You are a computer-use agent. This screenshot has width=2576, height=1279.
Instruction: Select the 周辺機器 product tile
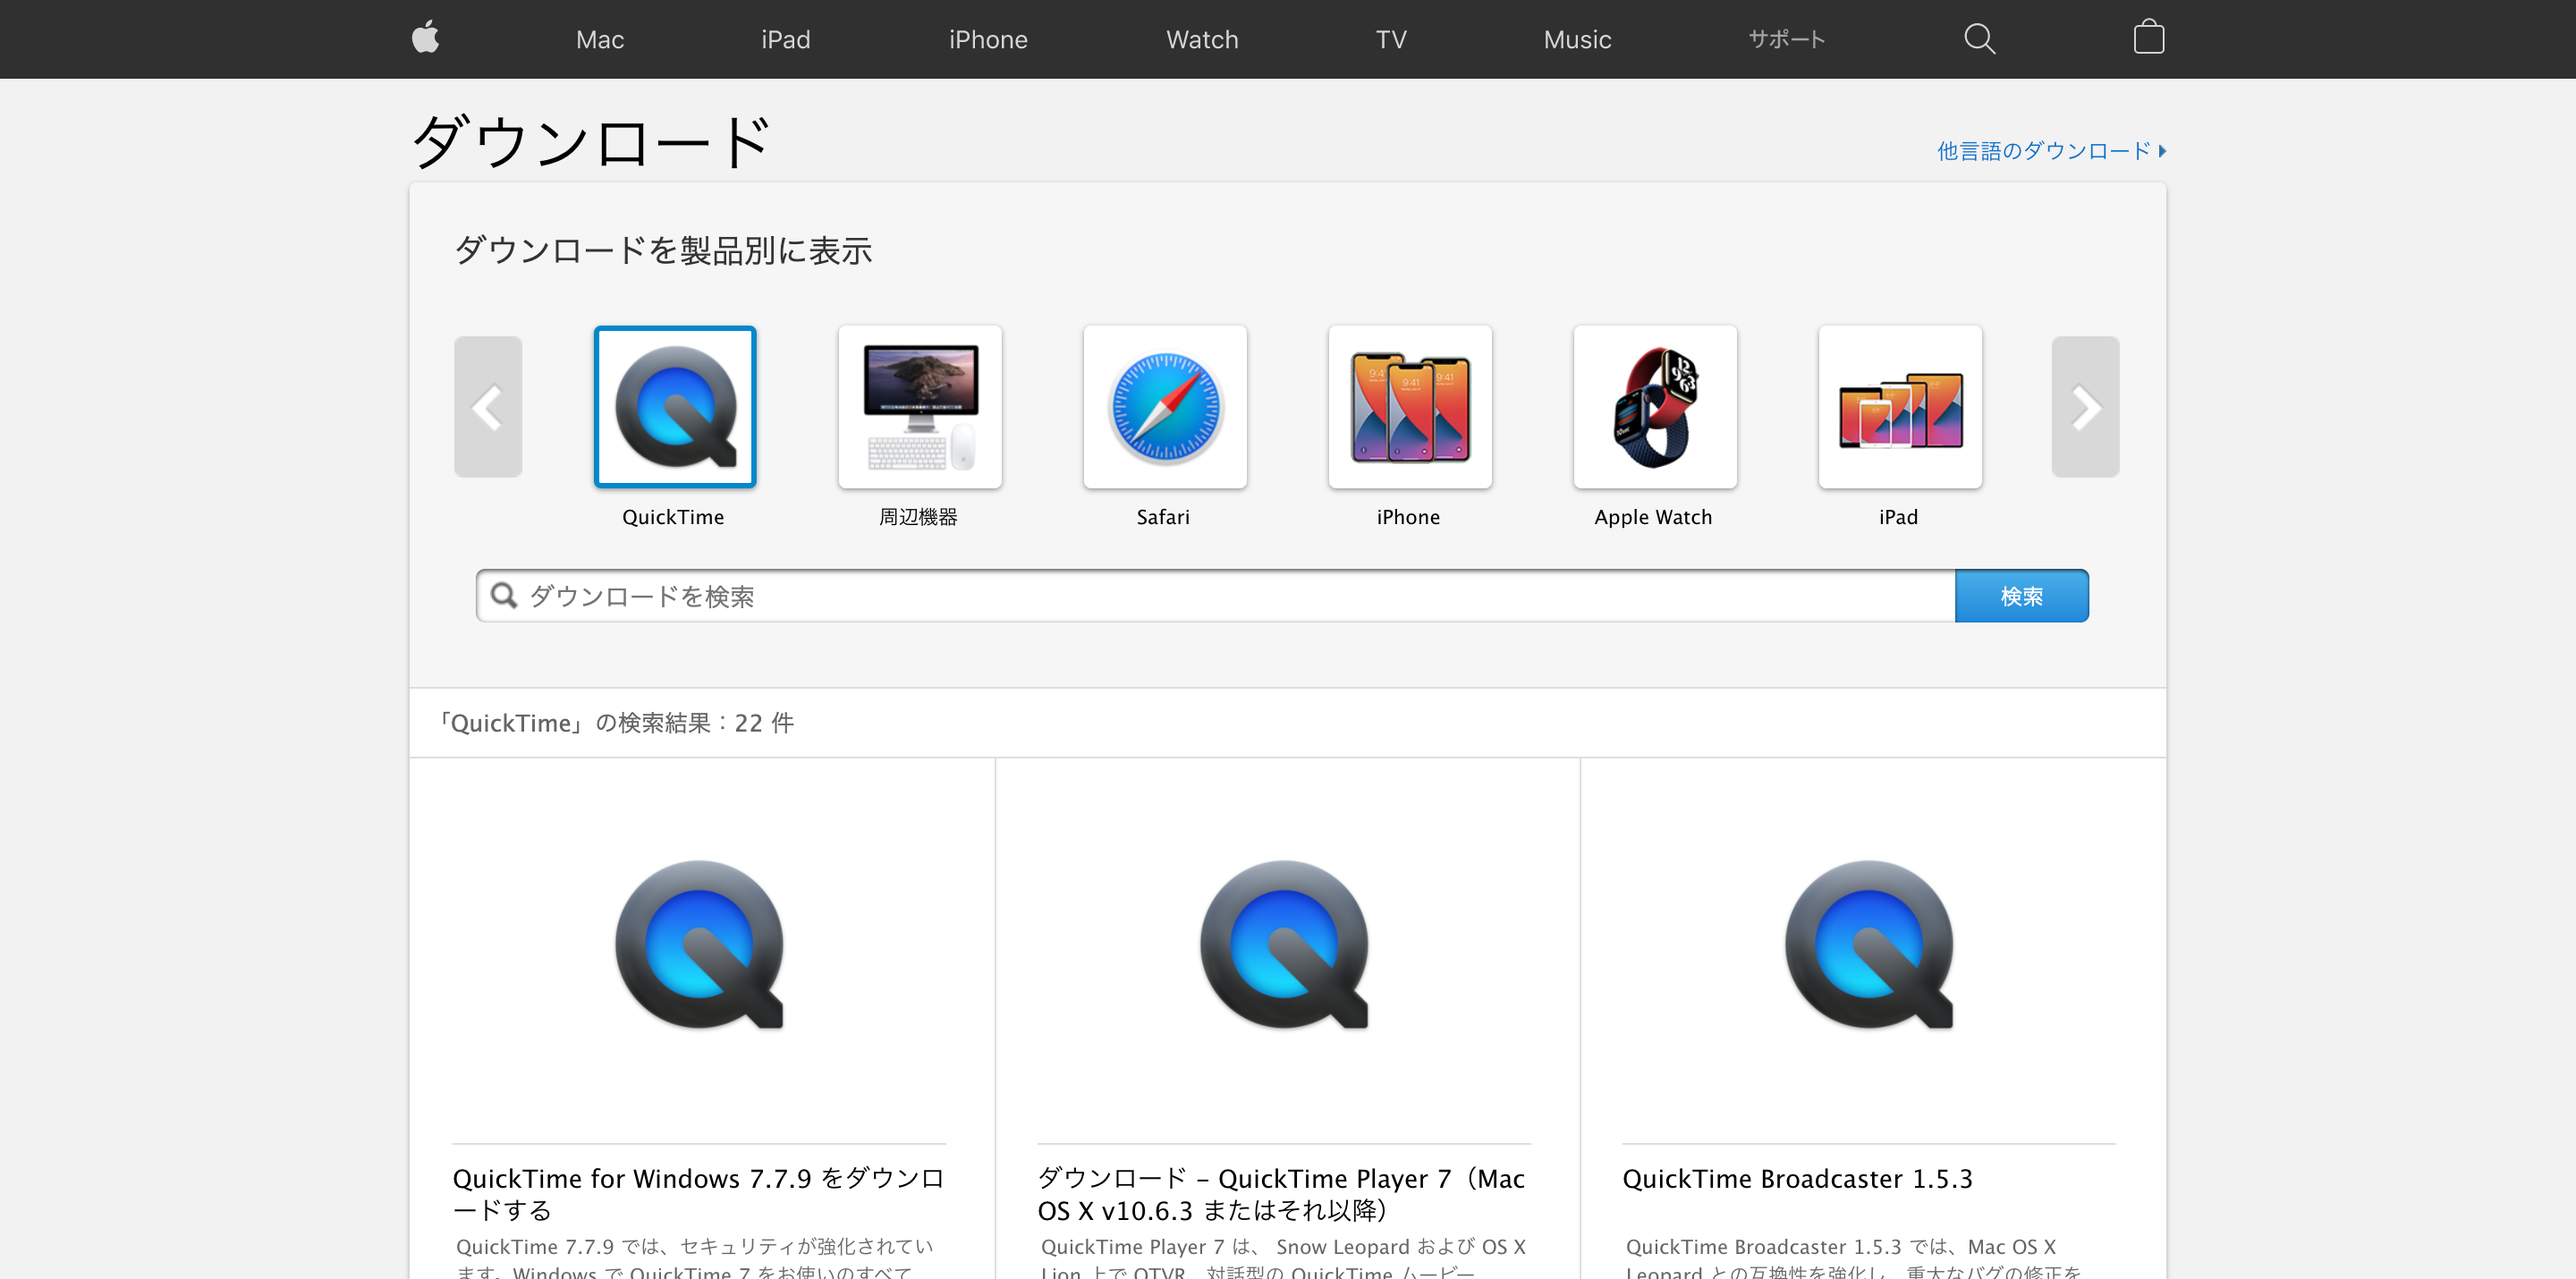tap(920, 407)
